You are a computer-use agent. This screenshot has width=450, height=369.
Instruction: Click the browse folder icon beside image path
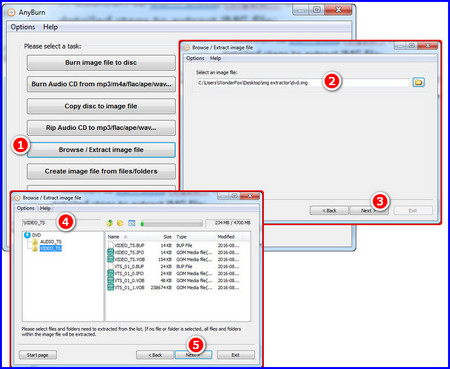[x=418, y=82]
